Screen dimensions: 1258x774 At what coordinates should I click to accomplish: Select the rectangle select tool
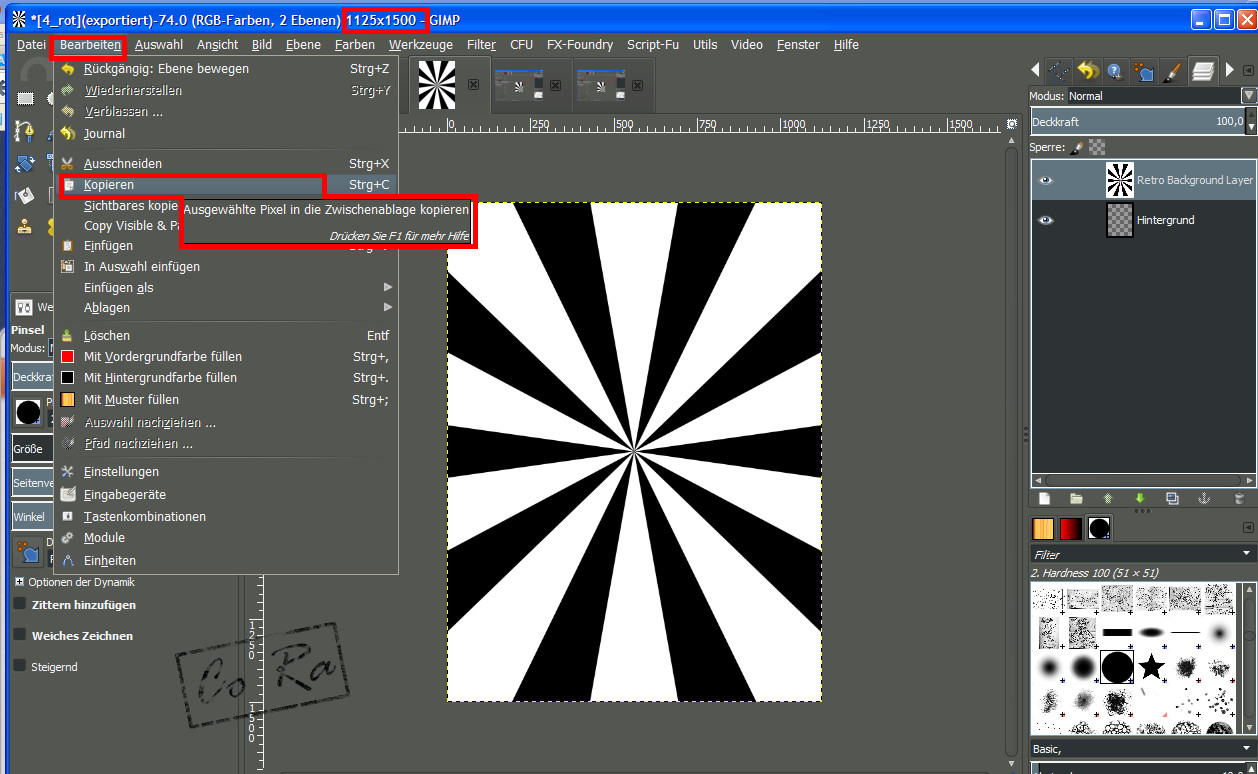[x=26, y=98]
